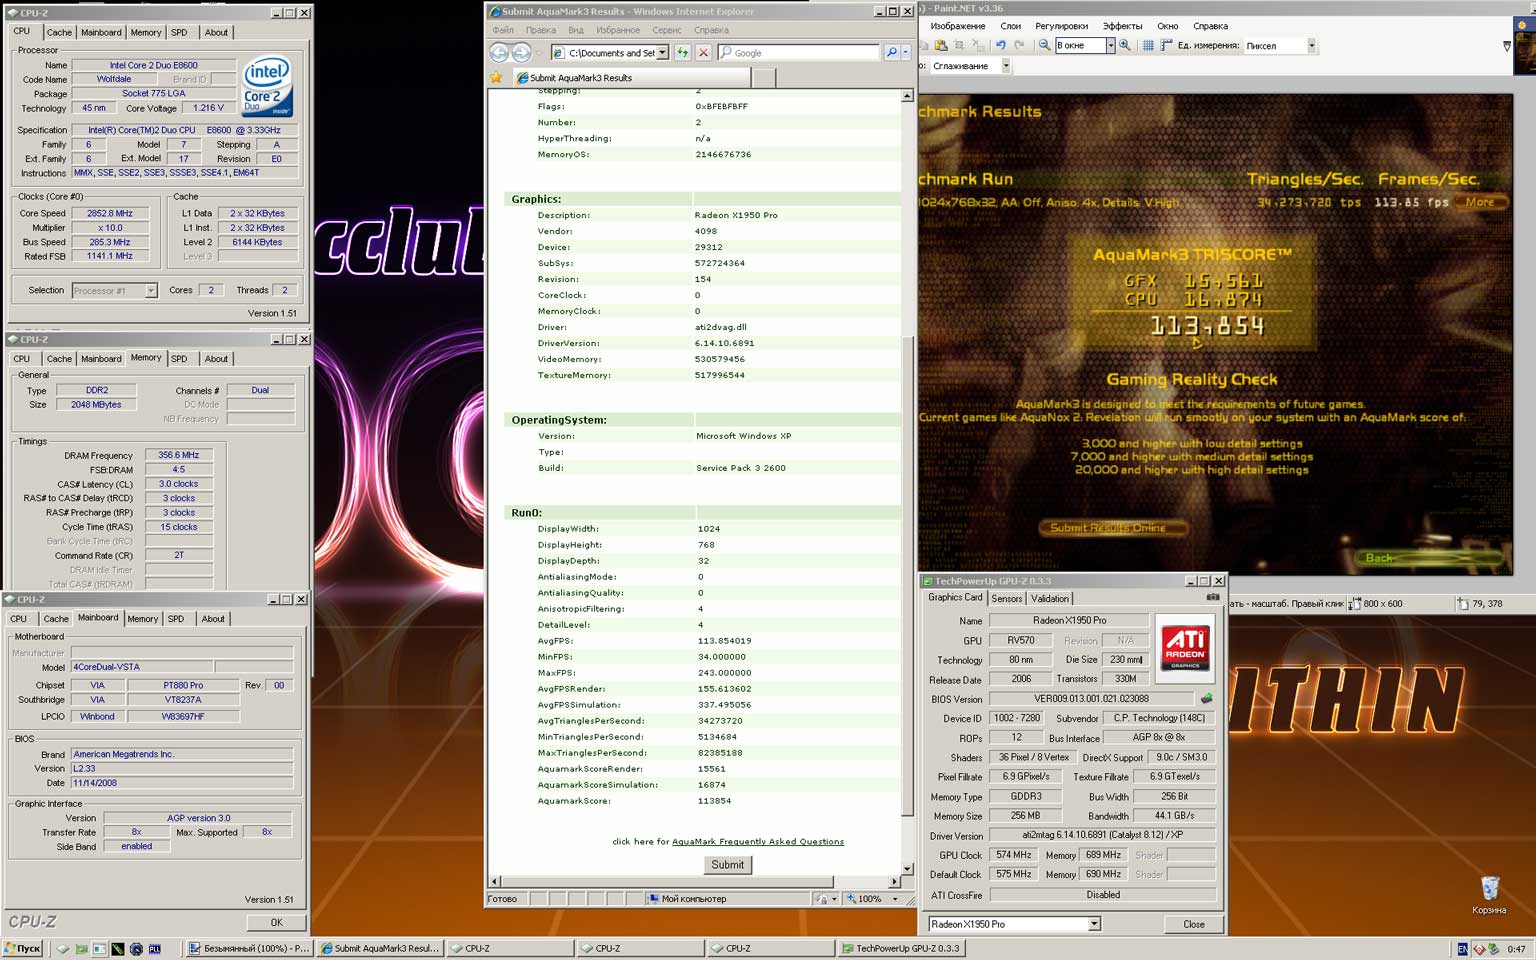Screen dimensions: 1536x960
Task: Click the language indicator in system tray
Action: click(1462, 948)
